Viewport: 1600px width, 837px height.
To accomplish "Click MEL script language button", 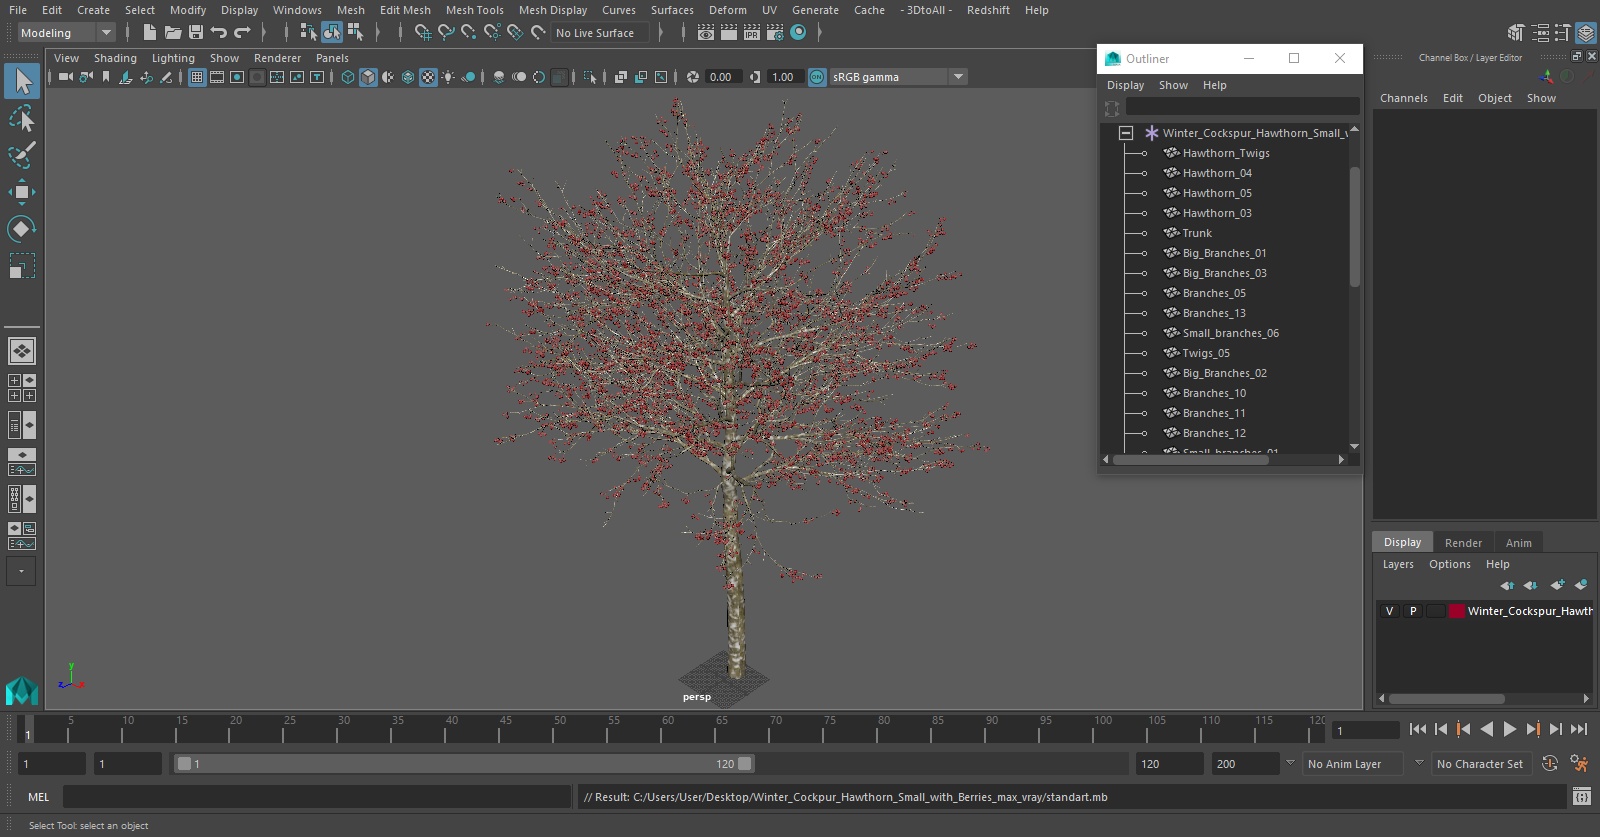I will [38, 797].
